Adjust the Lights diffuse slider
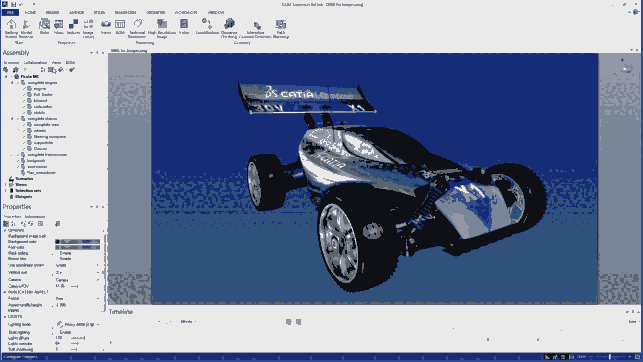The image size is (643, 362). tap(78, 338)
